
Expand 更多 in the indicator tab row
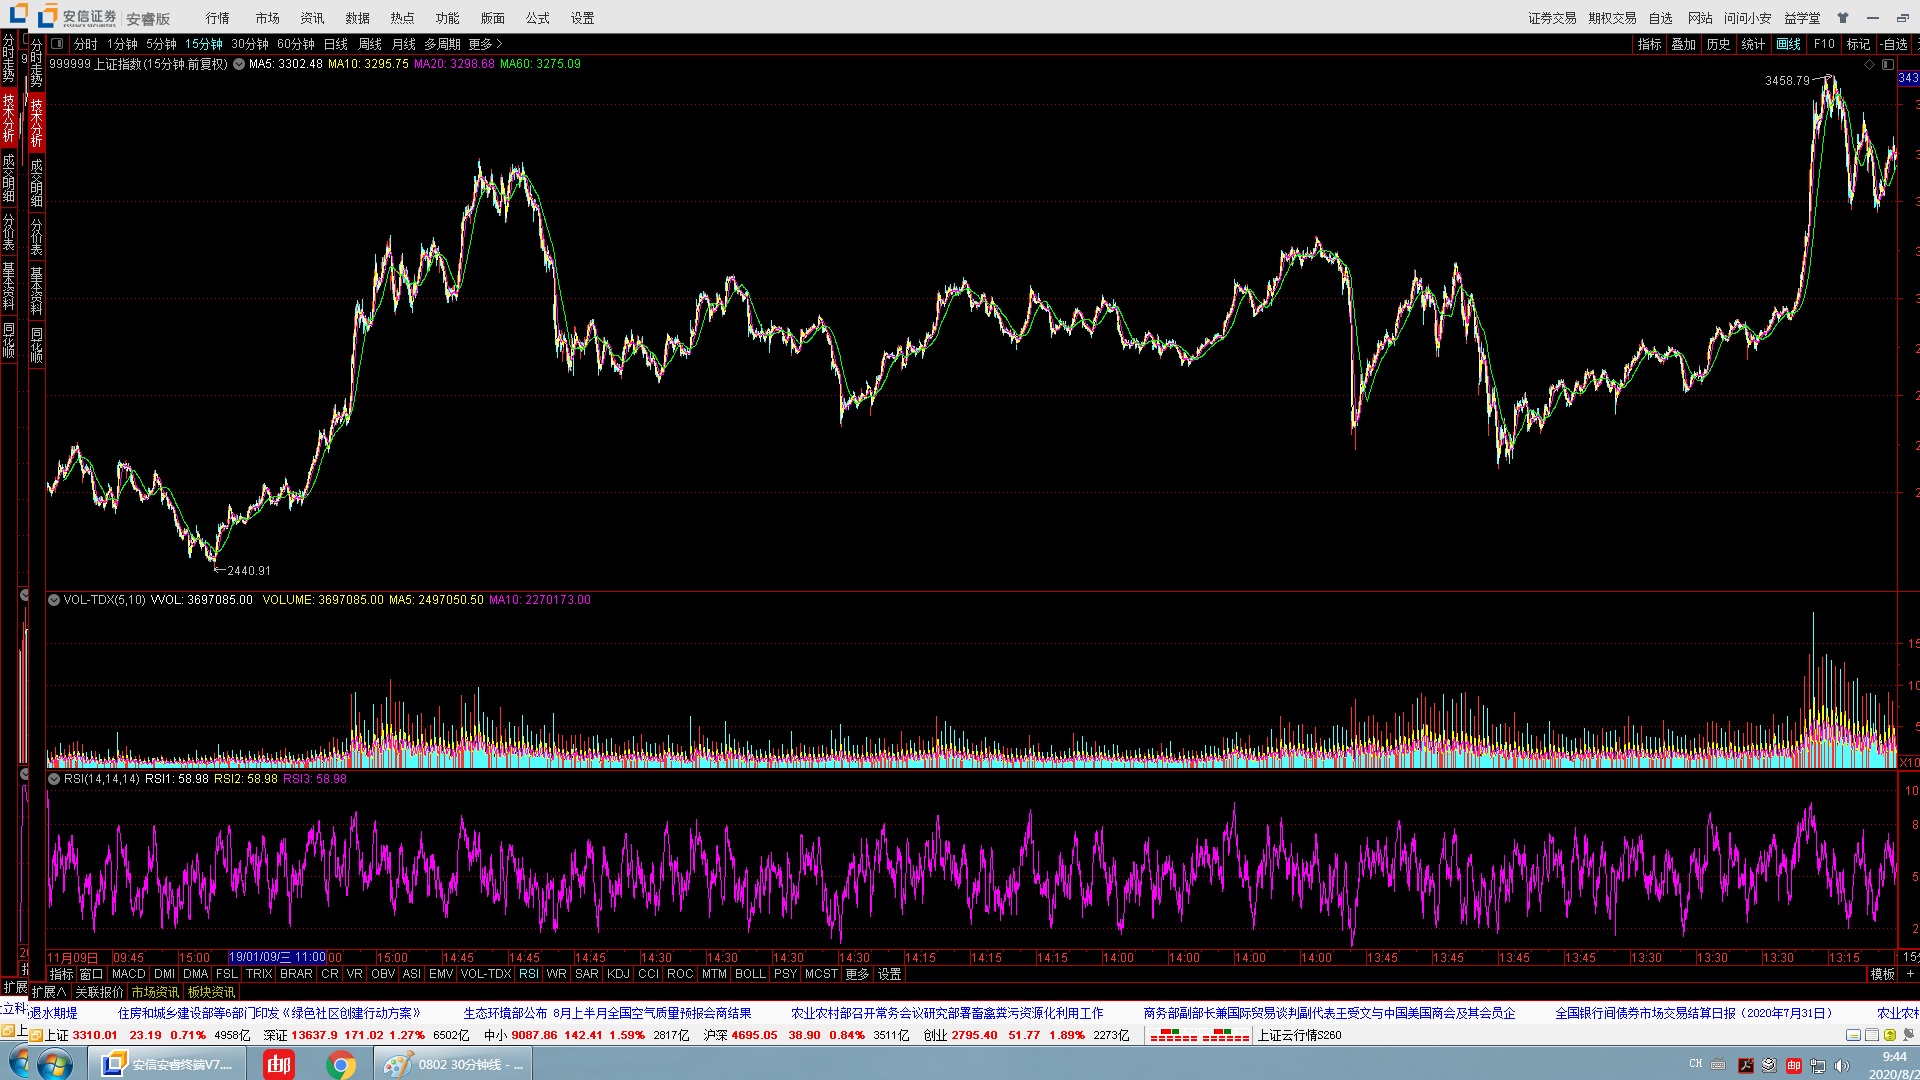pyautogui.click(x=857, y=974)
